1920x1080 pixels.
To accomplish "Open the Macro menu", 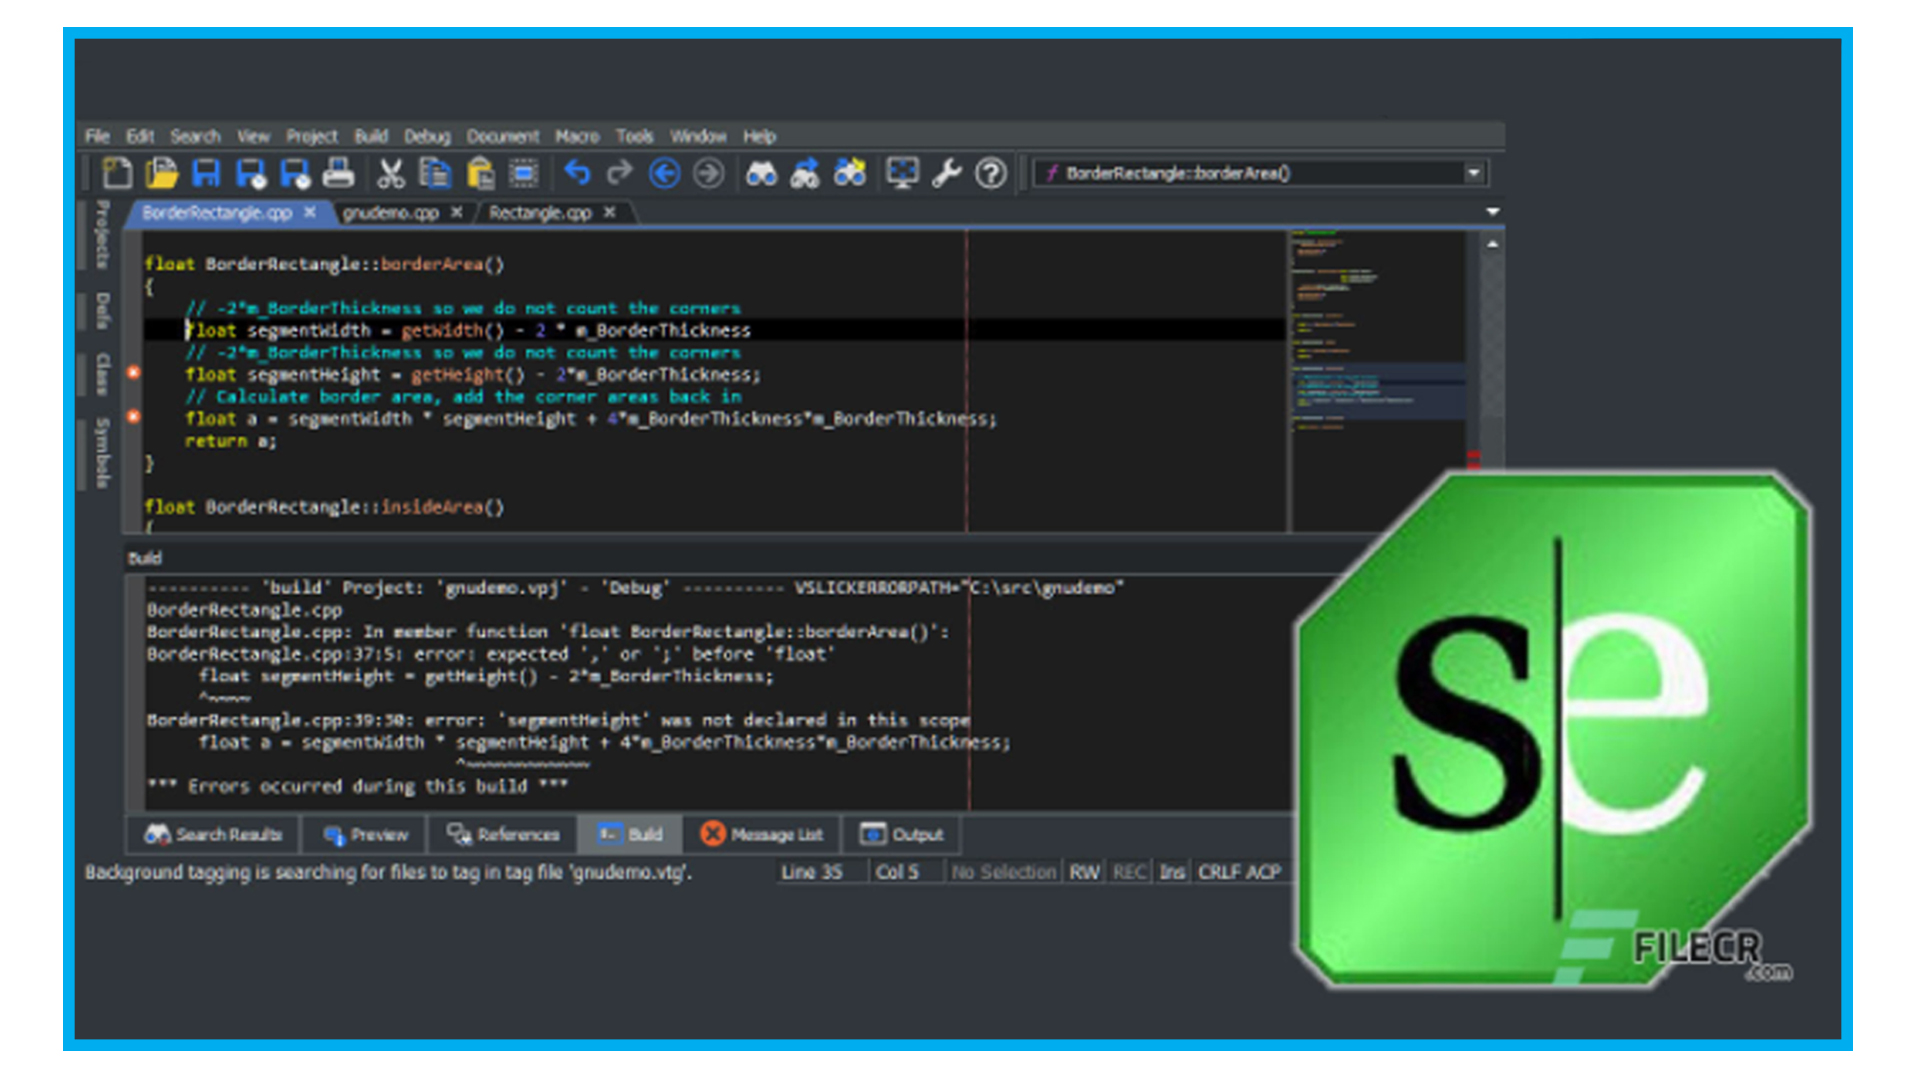I will (x=577, y=136).
